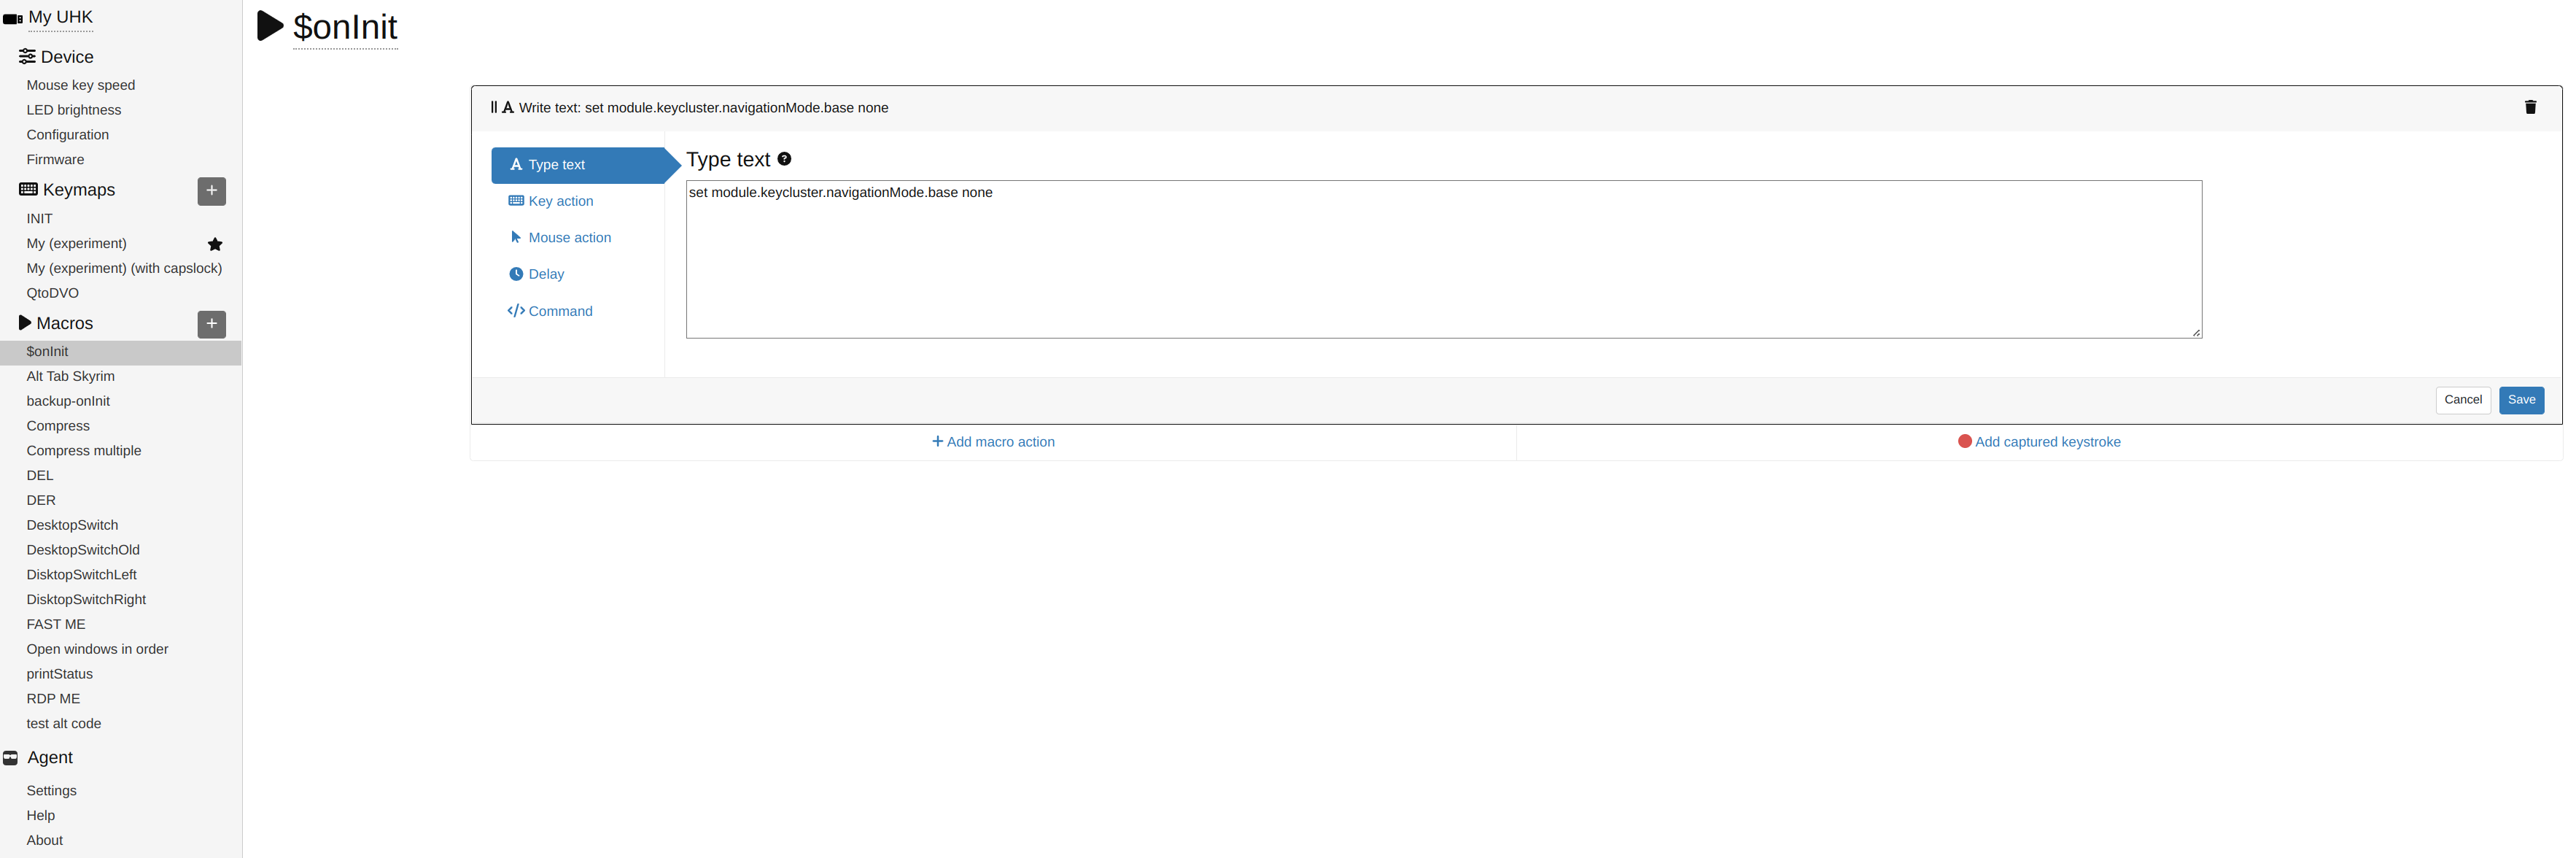Screen dimensions: 2576x858
Task: Open the Delay action tab
Action: click(545, 274)
